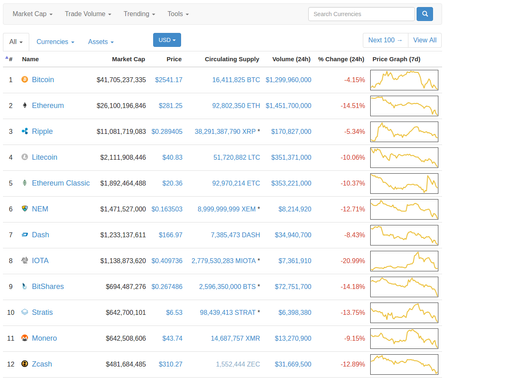
Task: Click Monero volume $13,270,900
Action: [293, 338]
